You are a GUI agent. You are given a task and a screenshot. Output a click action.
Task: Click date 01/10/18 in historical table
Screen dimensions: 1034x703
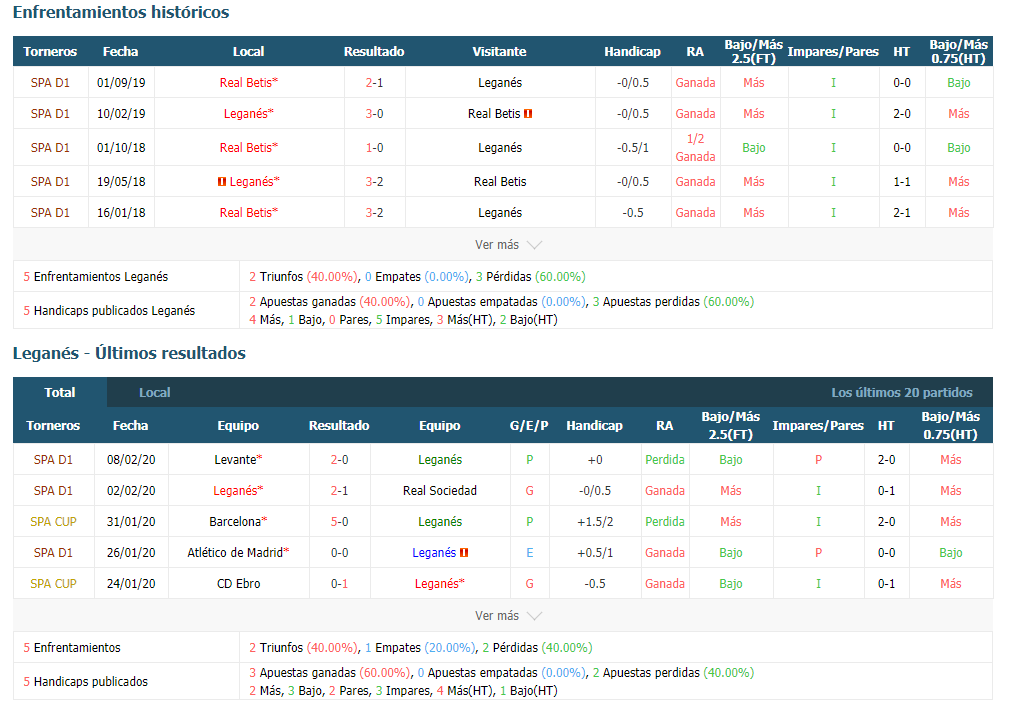[x=121, y=148]
